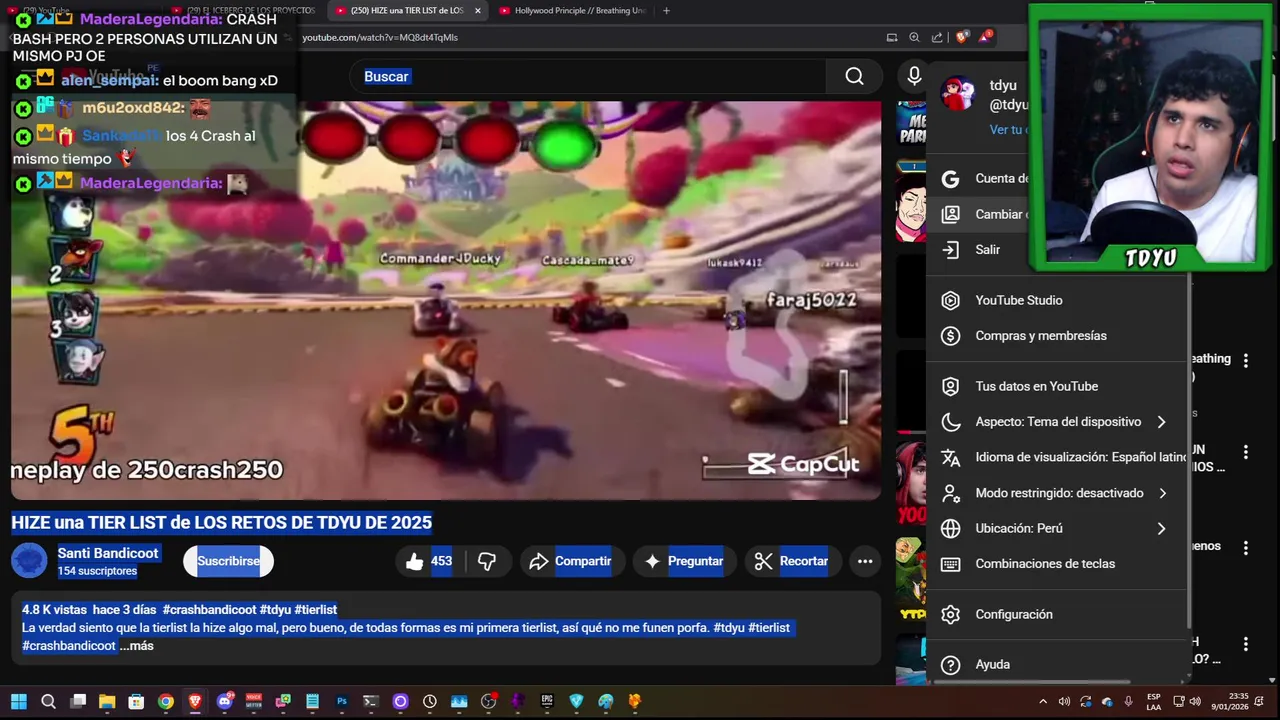
Task: Click the video player to pause
Action: click(x=446, y=300)
